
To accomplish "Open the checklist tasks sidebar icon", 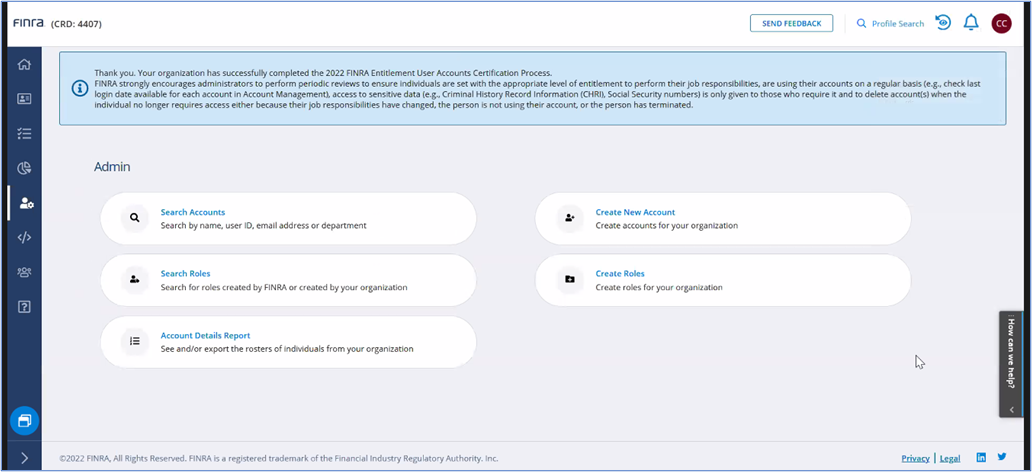I will pyautogui.click(x=24, y=133).
